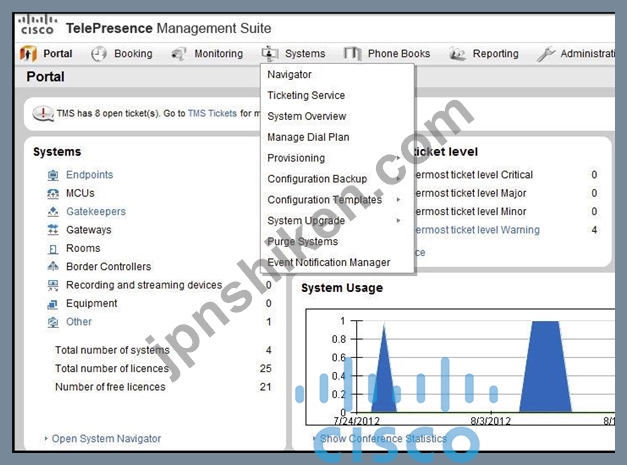Select System Overview menu entry

tap(307, 116)
